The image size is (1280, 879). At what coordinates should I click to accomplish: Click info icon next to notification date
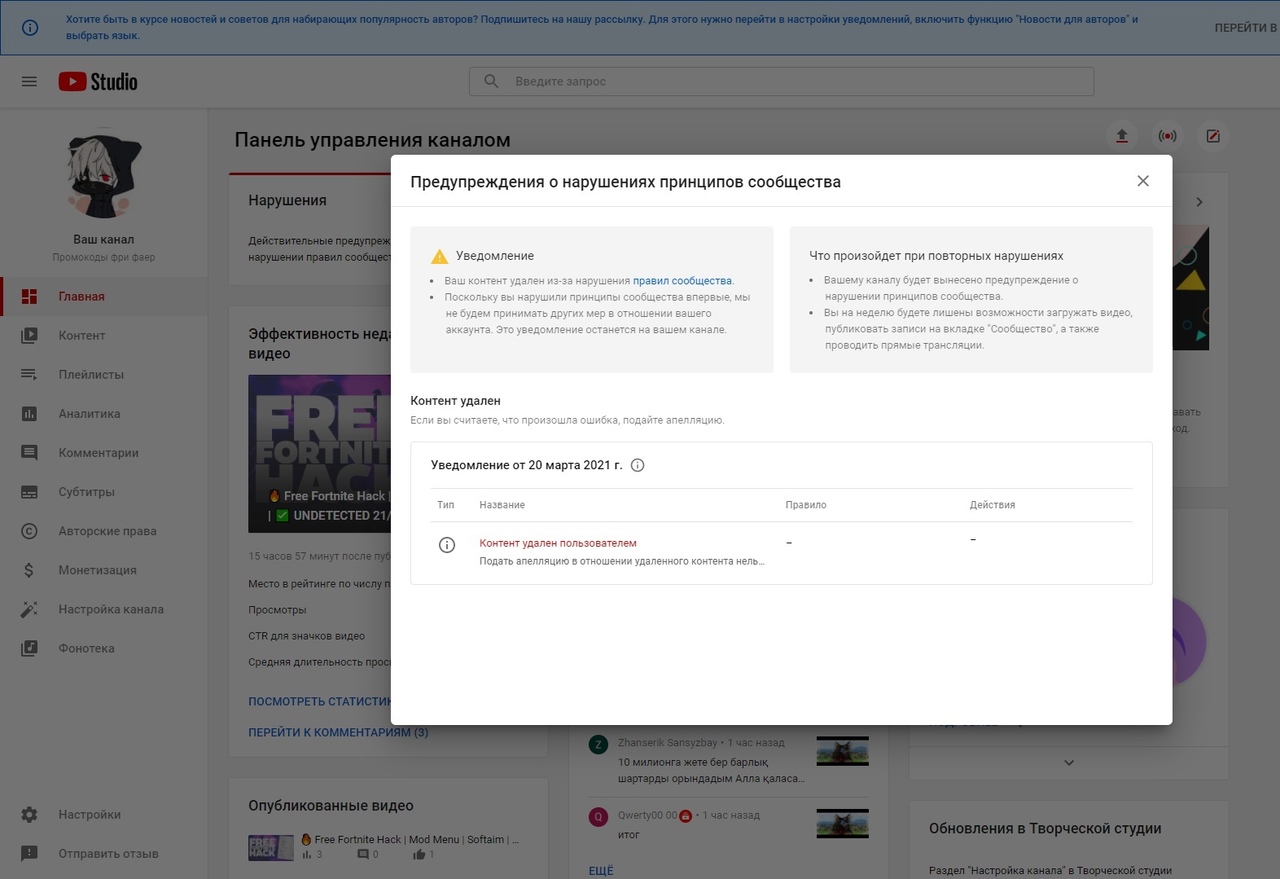(638, 465)
